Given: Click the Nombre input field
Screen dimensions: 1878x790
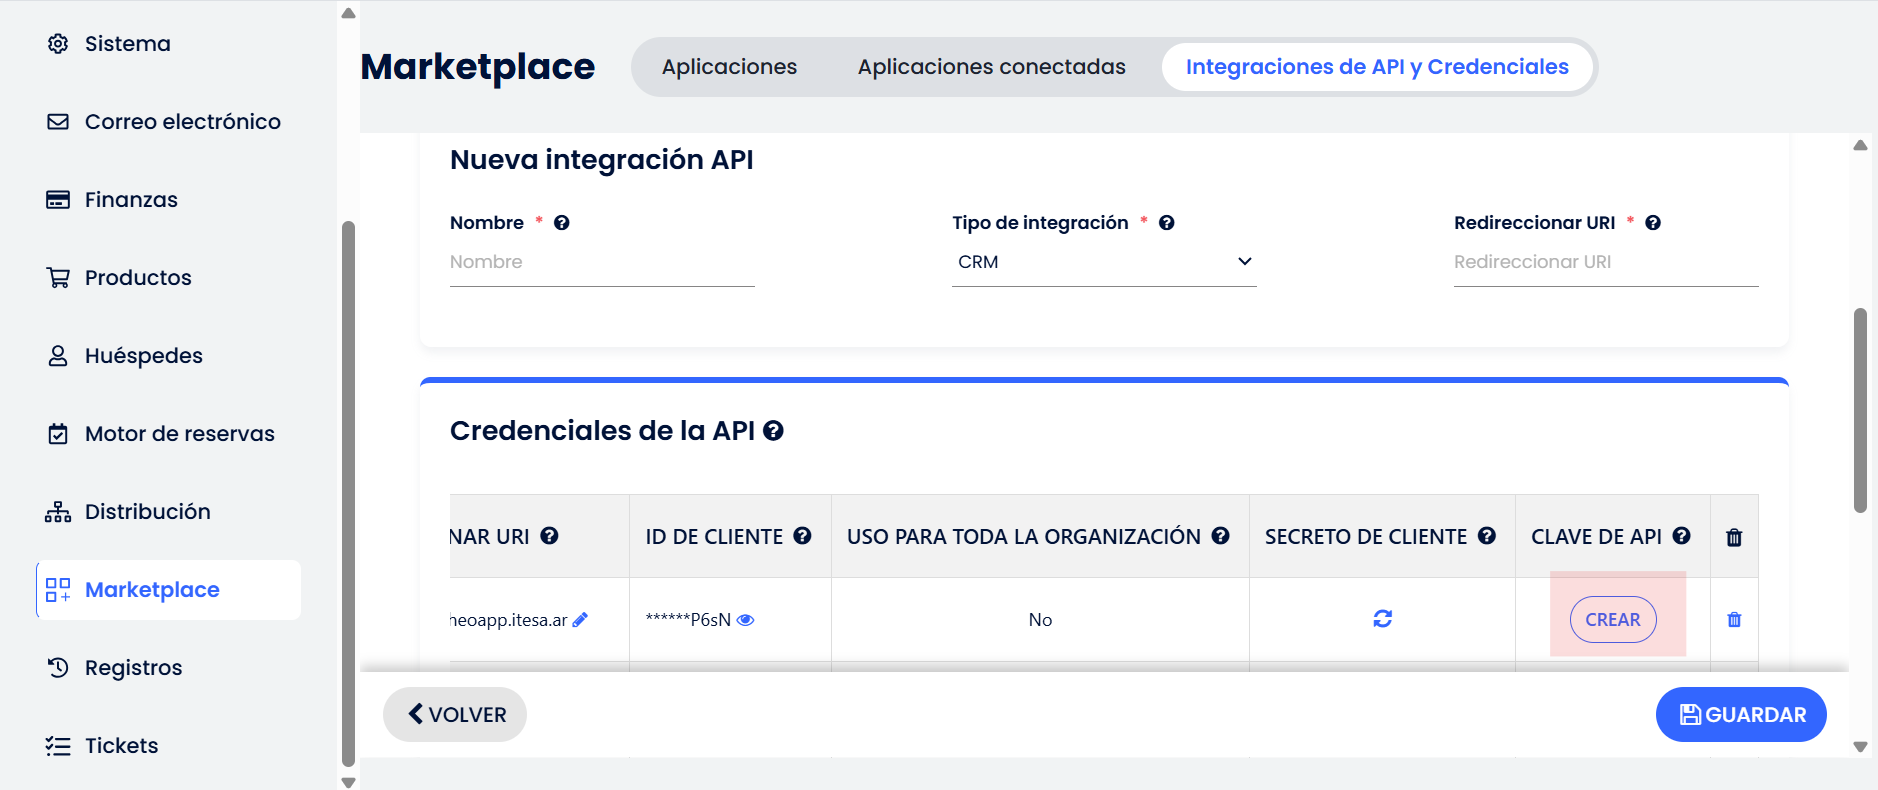Looking at the screenshot, I should (601, 262).
